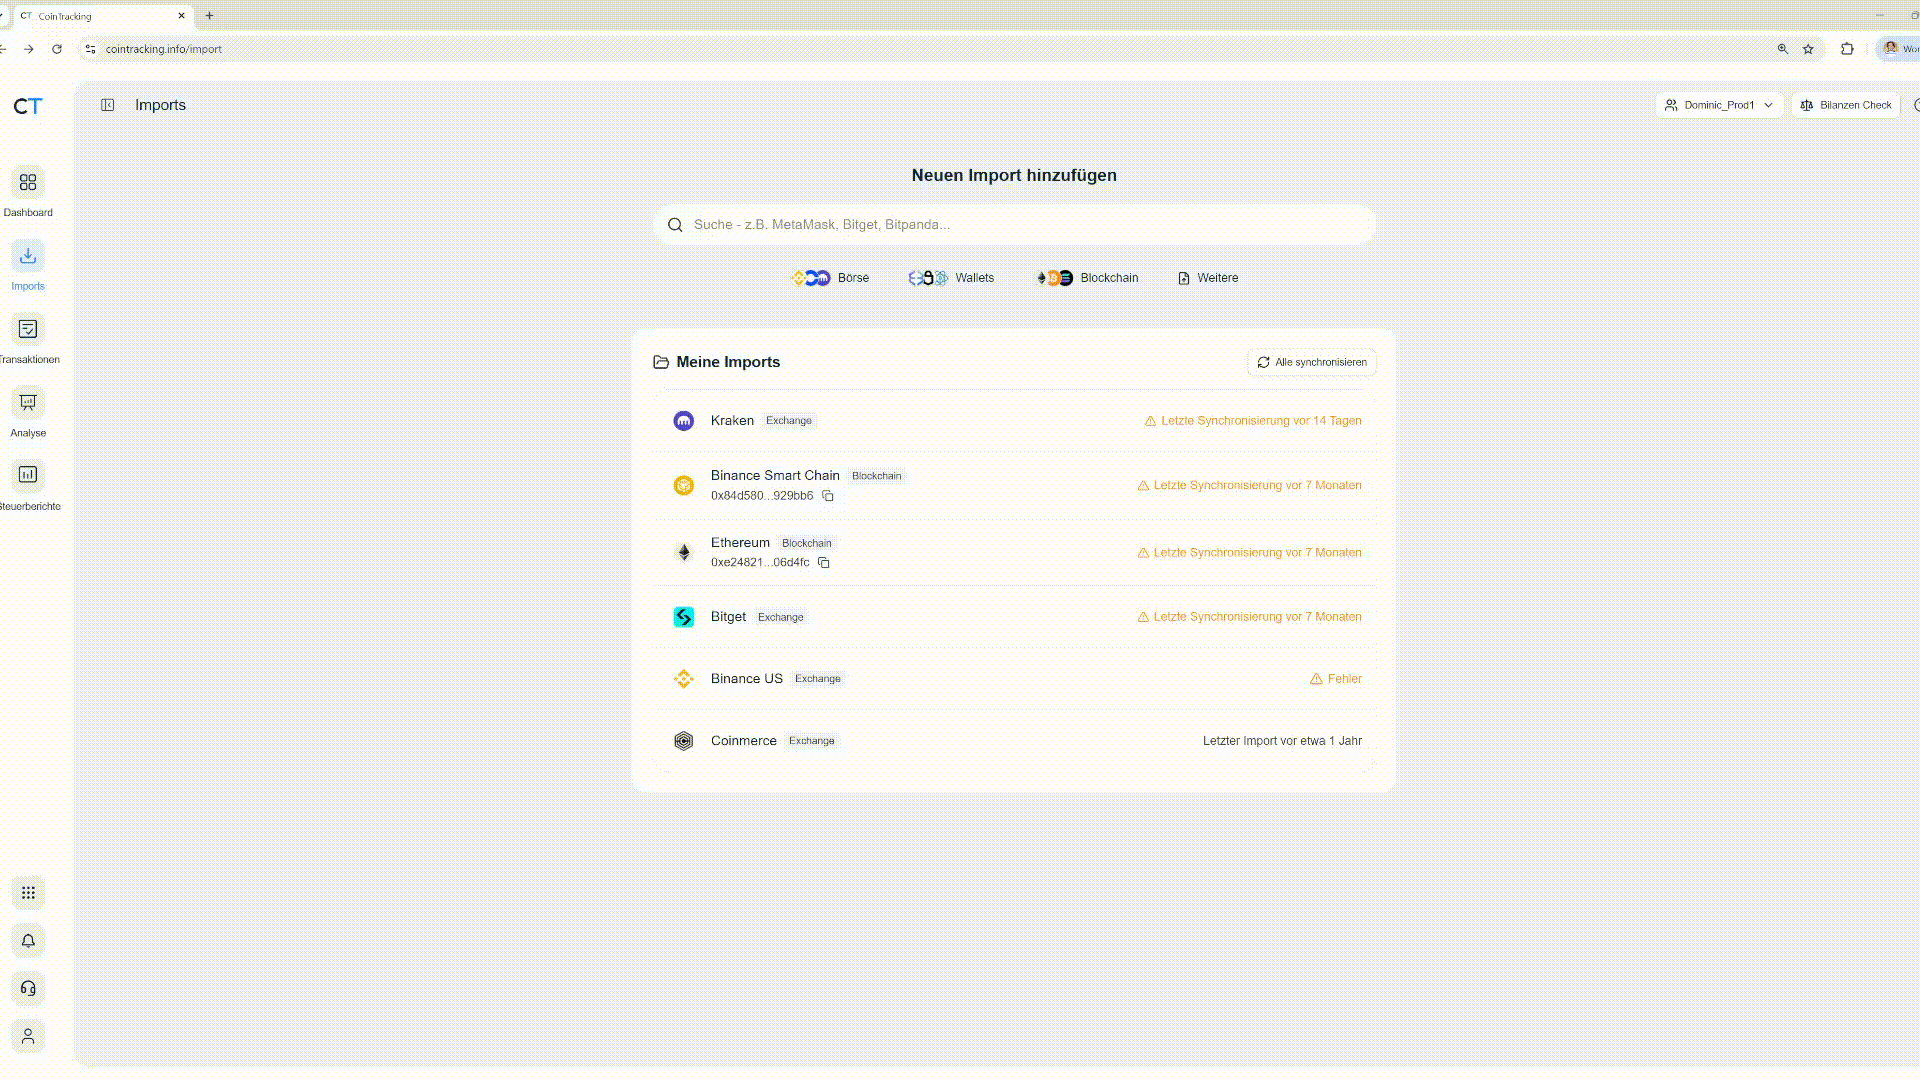Viewport: 1920px width, 1080px height.
Task: Click the 0xe24821...06d4fc address text
Action: (x=760, y=563)
